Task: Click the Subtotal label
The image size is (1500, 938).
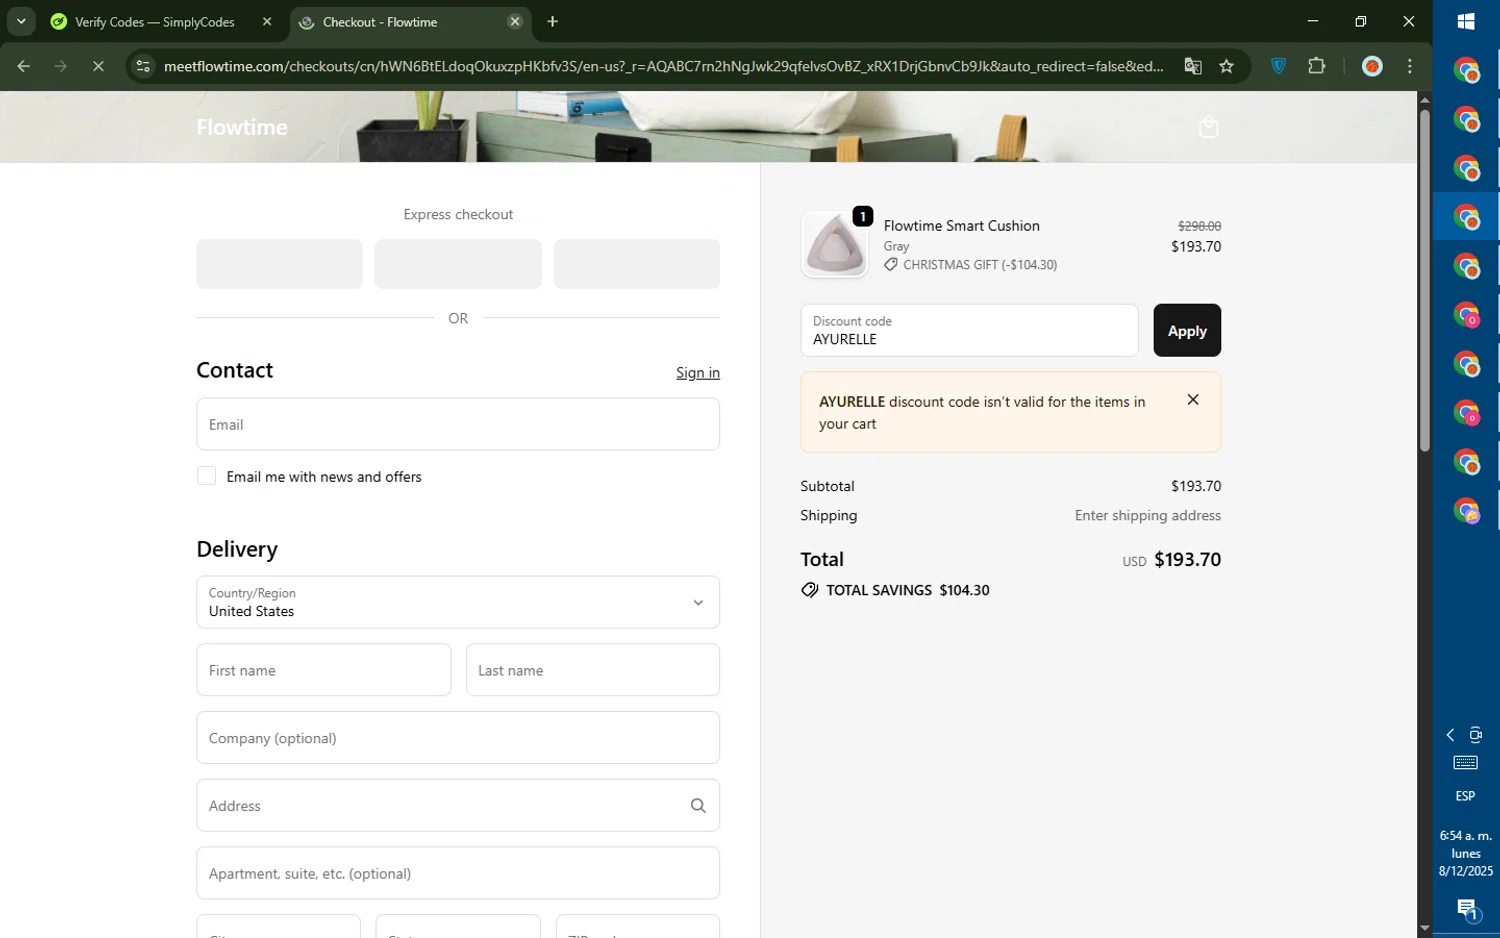Action: pyautogui.click(x=828, y=486)
